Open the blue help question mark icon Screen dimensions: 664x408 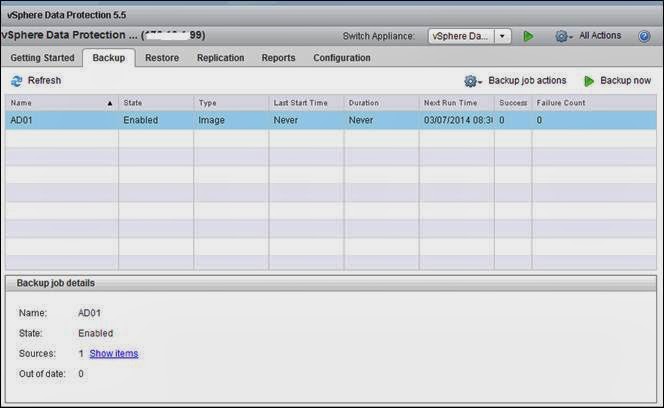click(644, 36)
